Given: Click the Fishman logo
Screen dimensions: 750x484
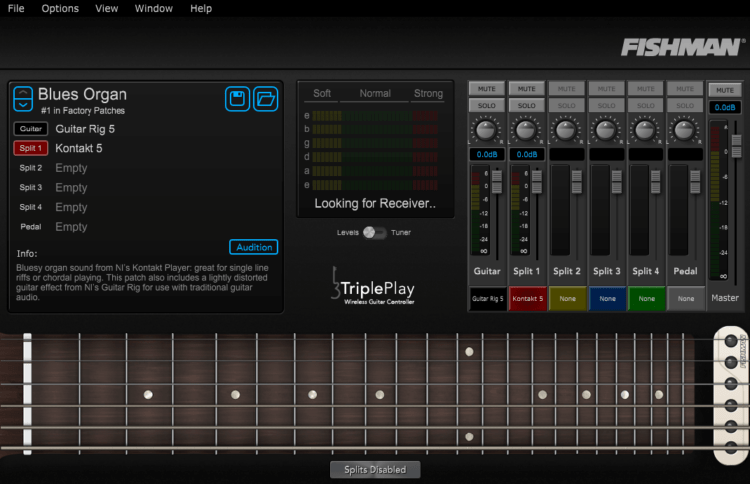Looking at the screenshot, I should coord(682,47).
